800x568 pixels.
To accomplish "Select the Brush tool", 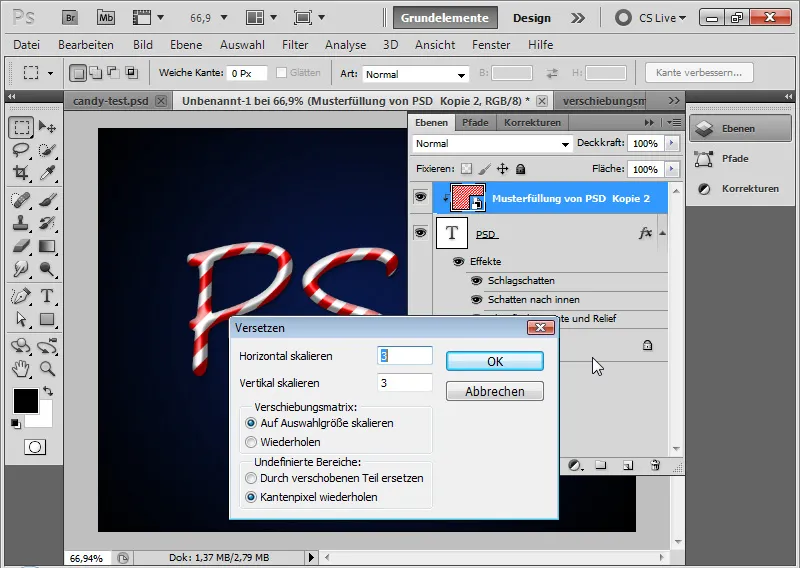I will 47,200.
